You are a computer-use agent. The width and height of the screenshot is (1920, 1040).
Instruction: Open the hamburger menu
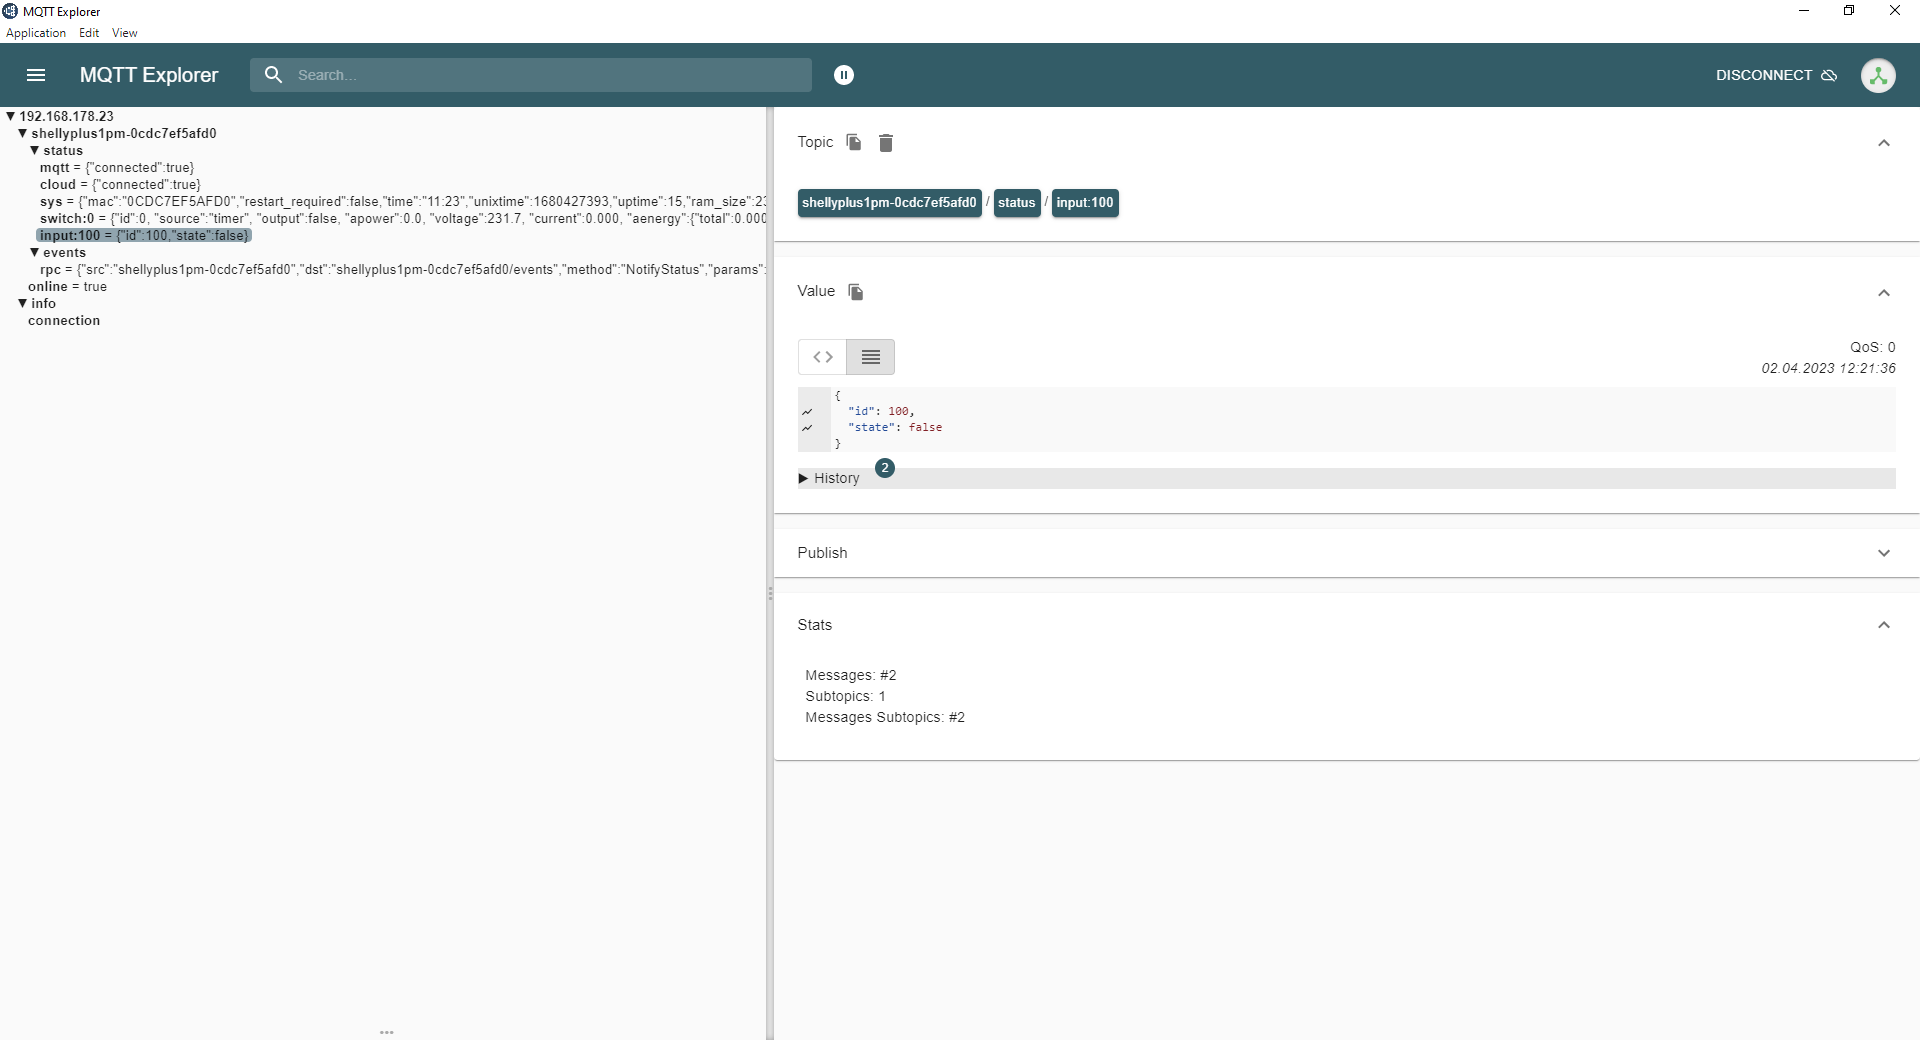click(x=36, y=75)
